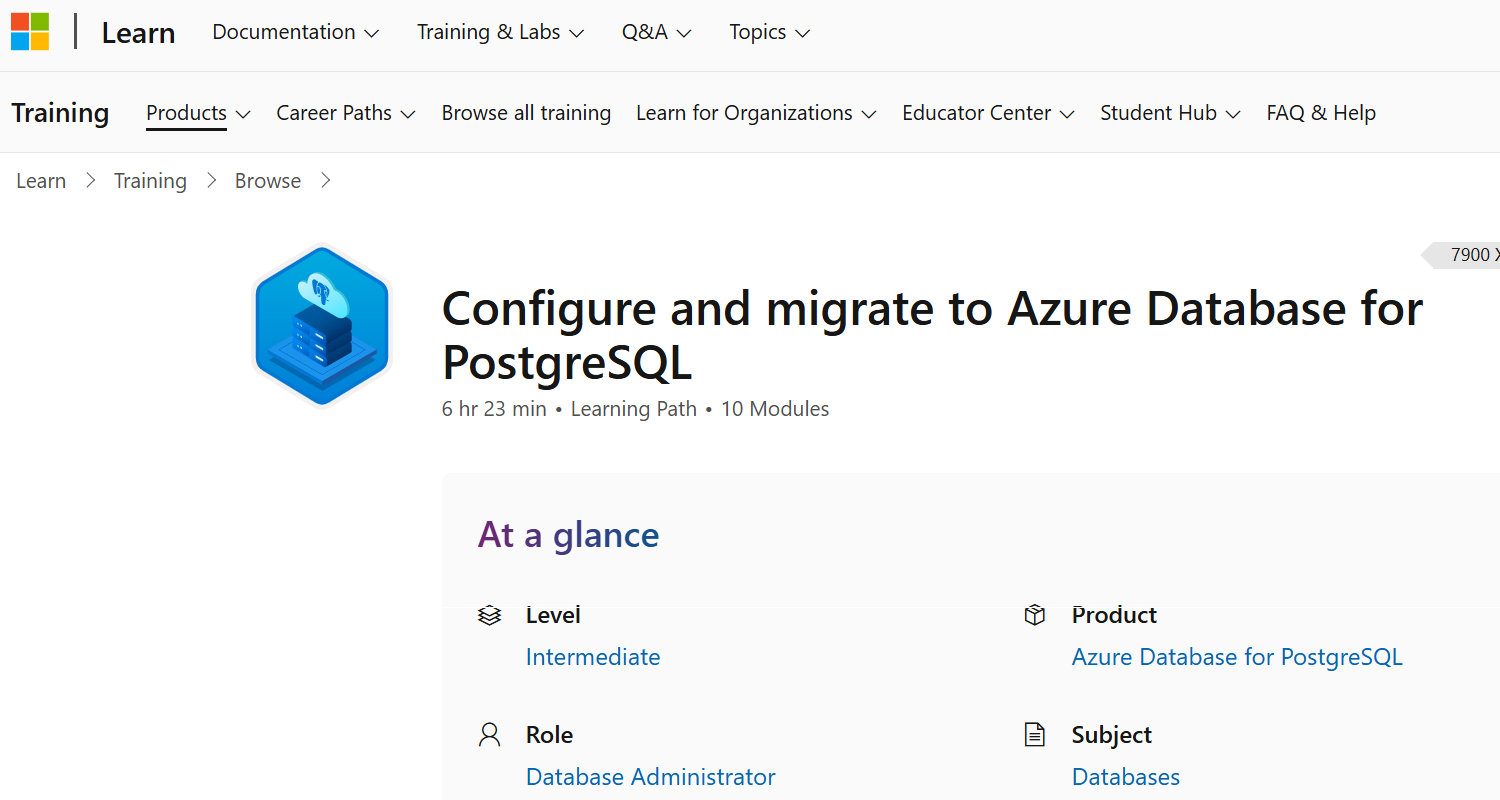
Task: Open the Database Administrator link
Action: pyautogui.click(x=651, y=777)
